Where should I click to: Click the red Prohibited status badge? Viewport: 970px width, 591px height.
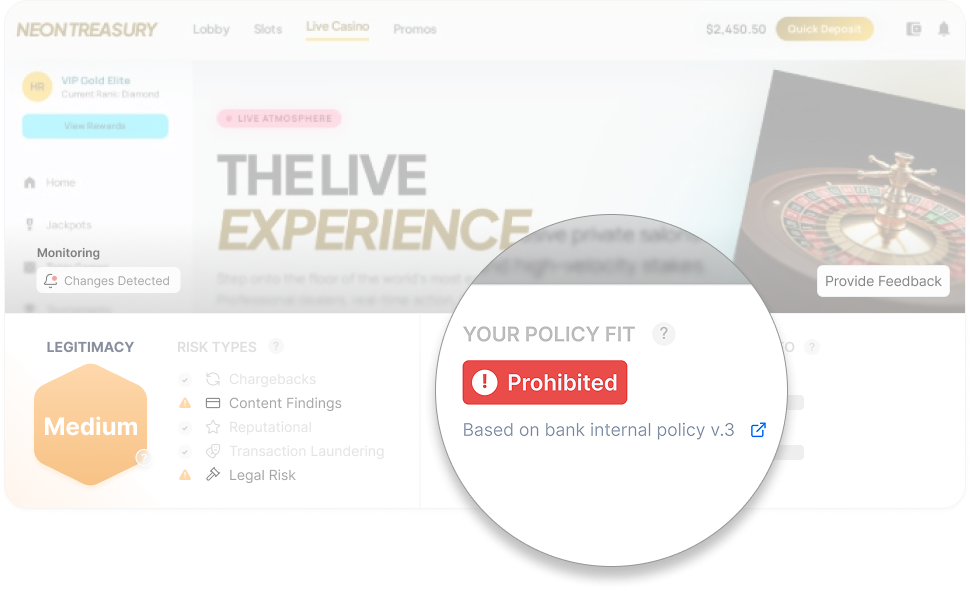(x=544, y=382)
